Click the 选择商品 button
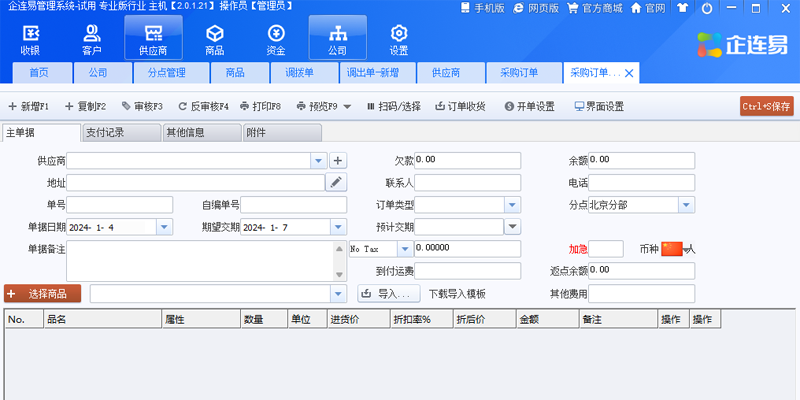Screen dimensions: 800x400 [x=42, y=294]
